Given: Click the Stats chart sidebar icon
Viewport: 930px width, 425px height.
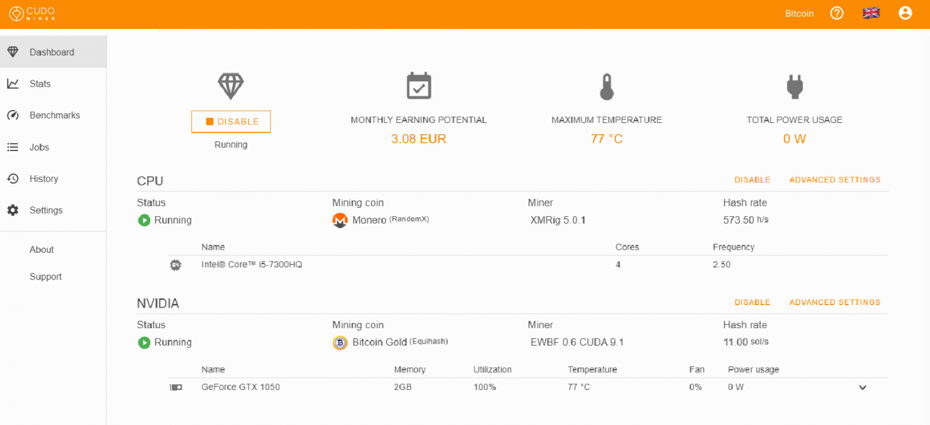Looking at the screenshot, I should tap(12, 84).
